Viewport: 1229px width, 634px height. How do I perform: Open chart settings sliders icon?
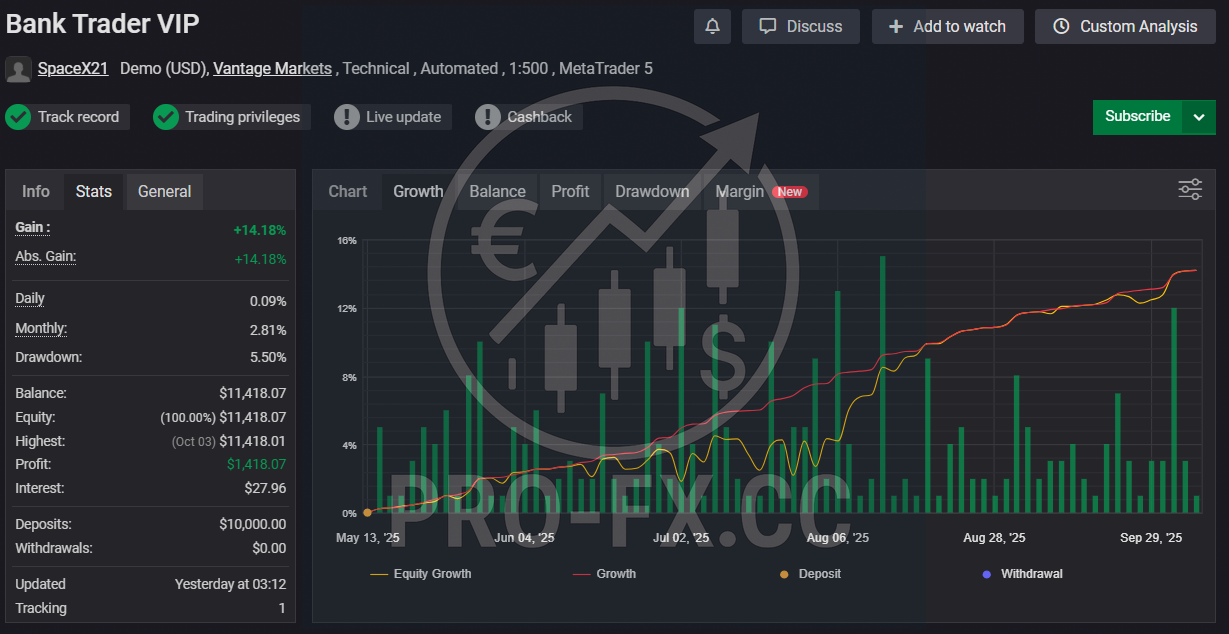click(x=1189, y=190)
